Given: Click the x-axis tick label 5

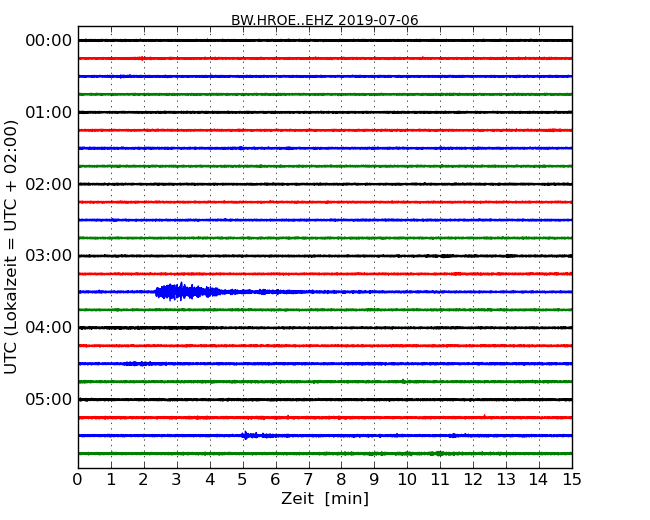Looking at the screenshot, I should pos(243,480).
